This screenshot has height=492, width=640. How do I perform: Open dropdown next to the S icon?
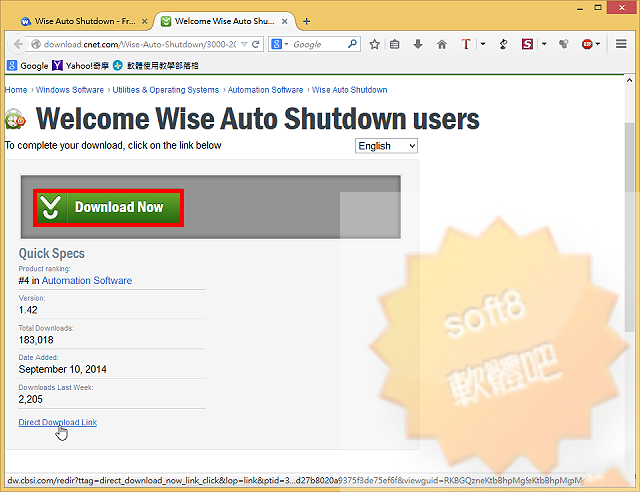(544, 44)
